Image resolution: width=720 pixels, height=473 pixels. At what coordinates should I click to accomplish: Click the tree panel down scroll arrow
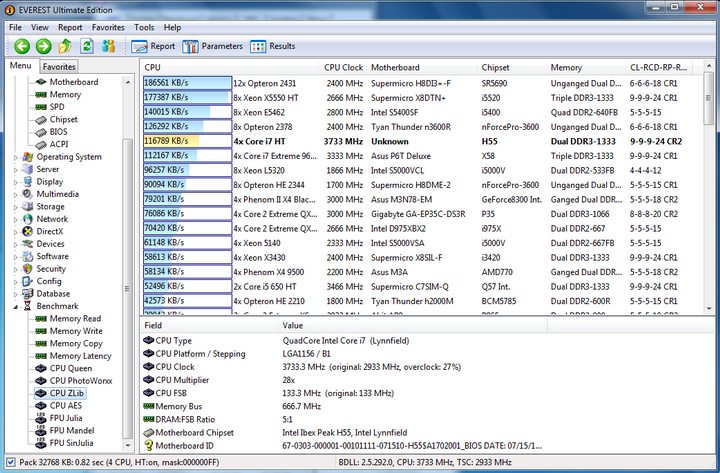click(x=128, y=445)
